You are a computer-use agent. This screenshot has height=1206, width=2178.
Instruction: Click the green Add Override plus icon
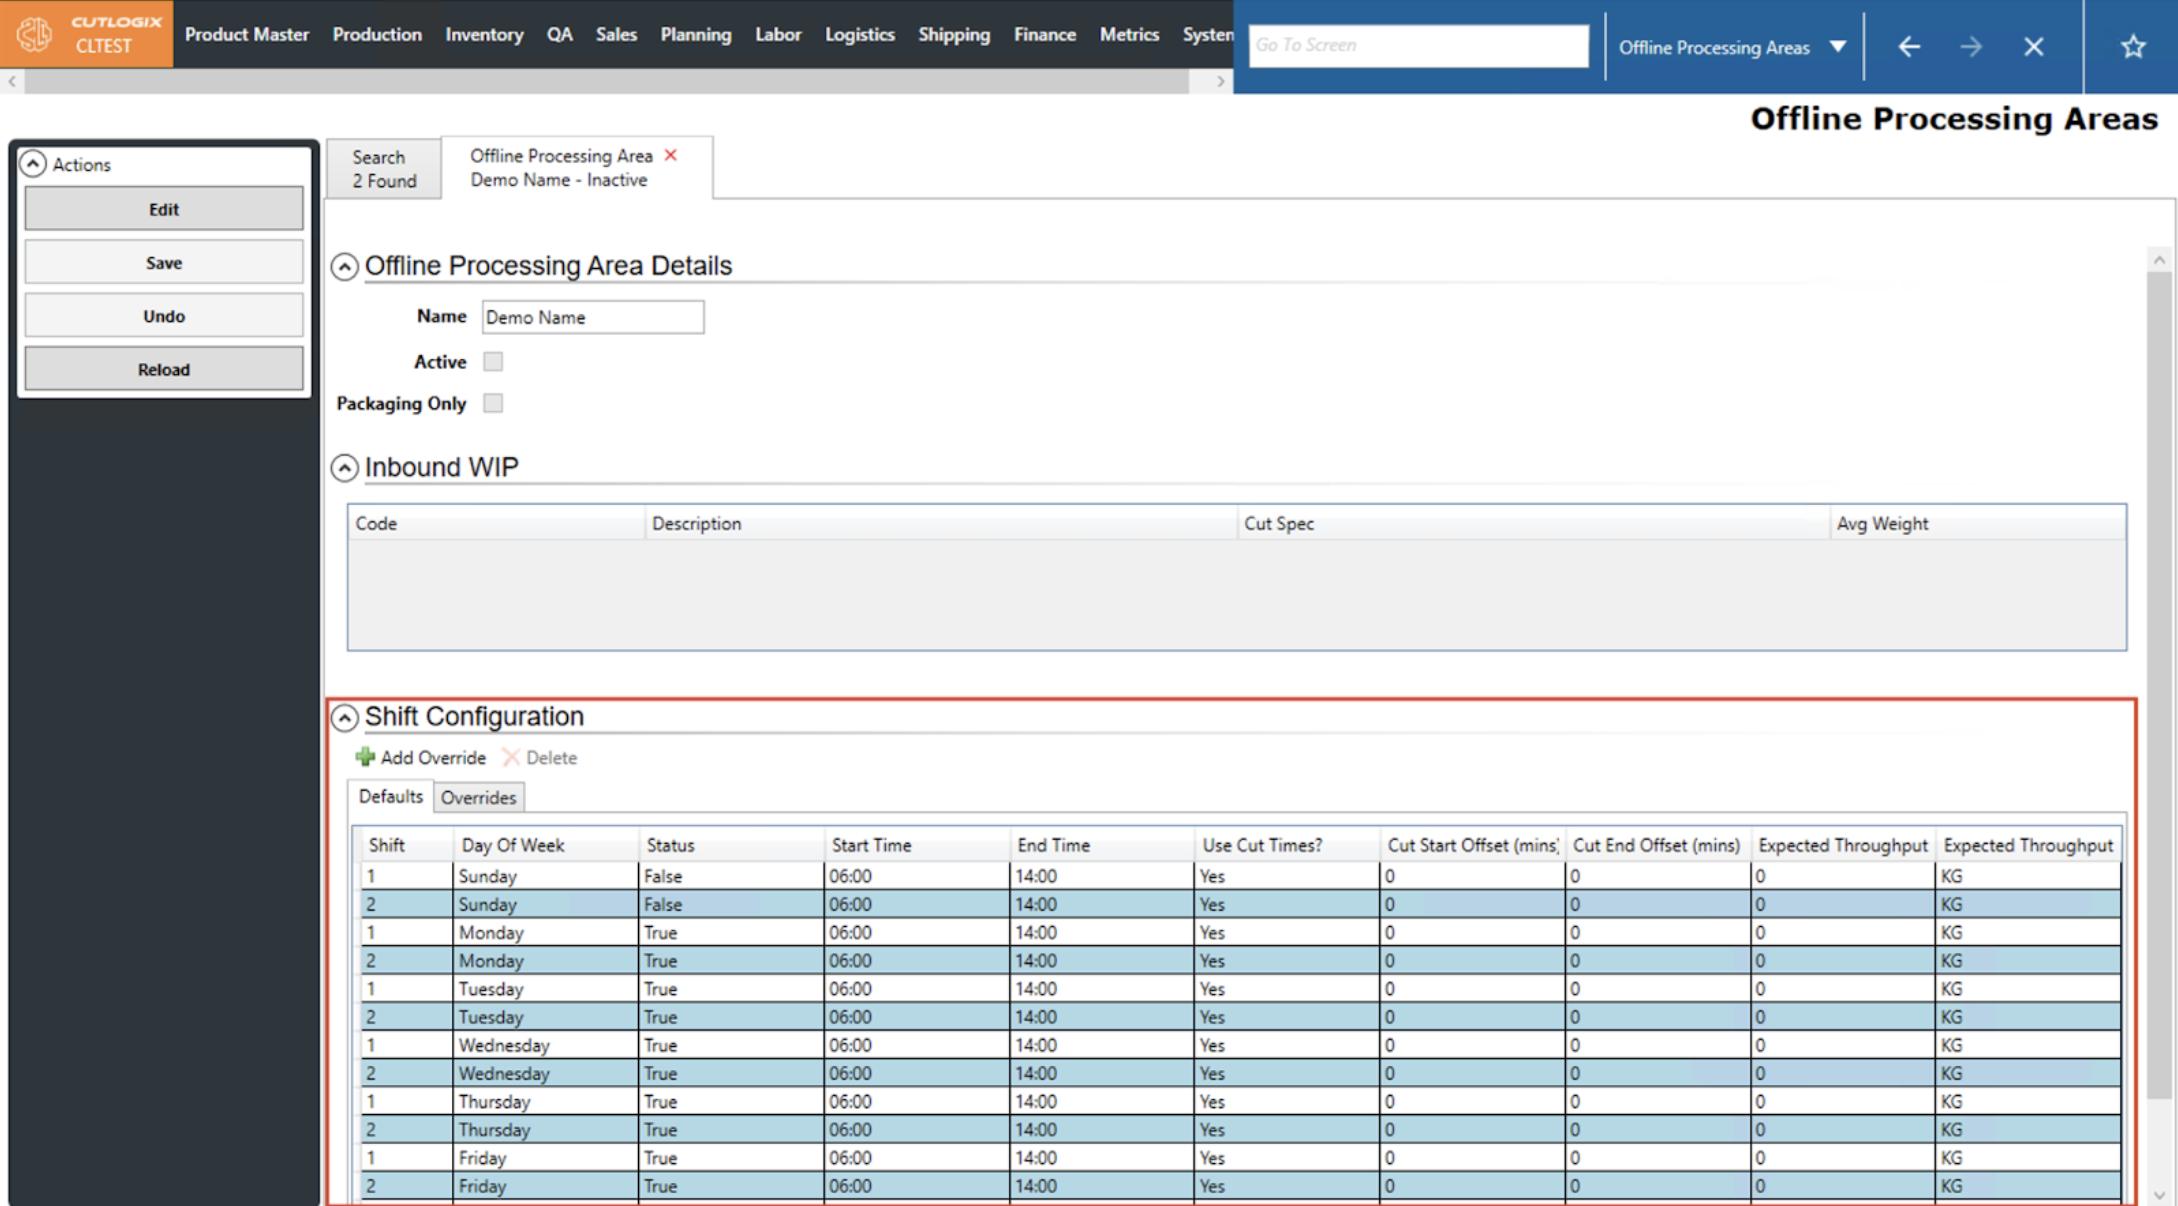(365, 757)
